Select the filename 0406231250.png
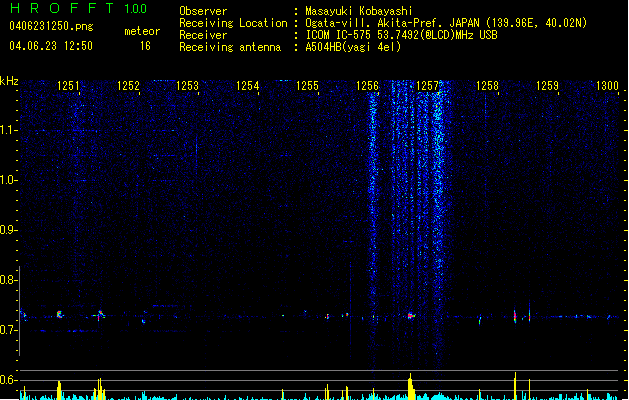 (51, 26)
